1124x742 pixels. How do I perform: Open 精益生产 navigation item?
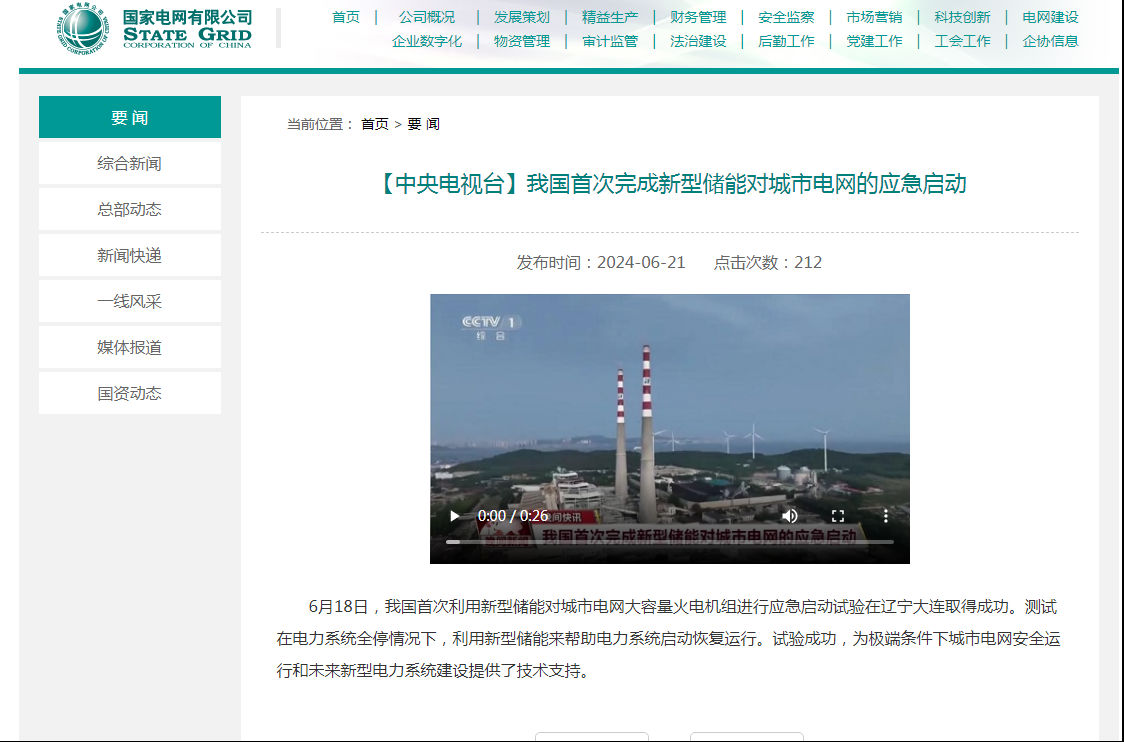pyautogui.click(x=610, y=17)
